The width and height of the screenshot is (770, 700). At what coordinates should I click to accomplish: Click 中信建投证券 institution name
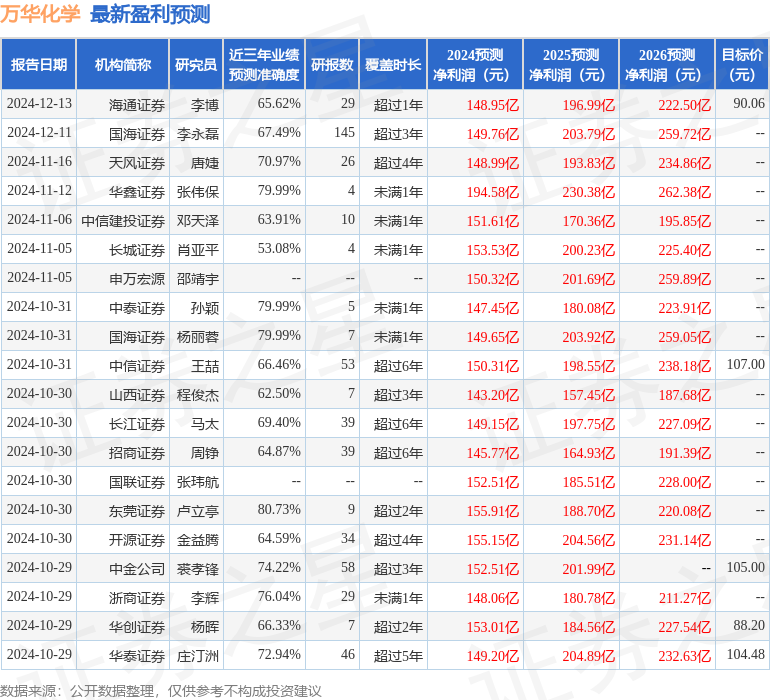pyautogui.click(x=123, y=221)
